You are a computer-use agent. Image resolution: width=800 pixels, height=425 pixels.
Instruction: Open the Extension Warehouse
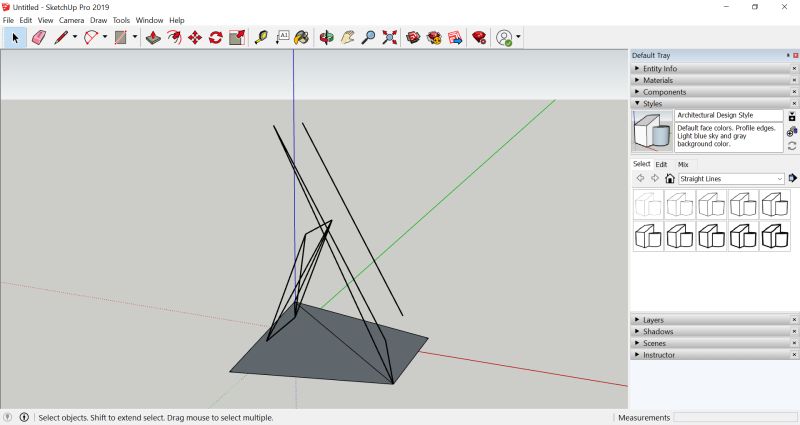click(x=434, y=38)
